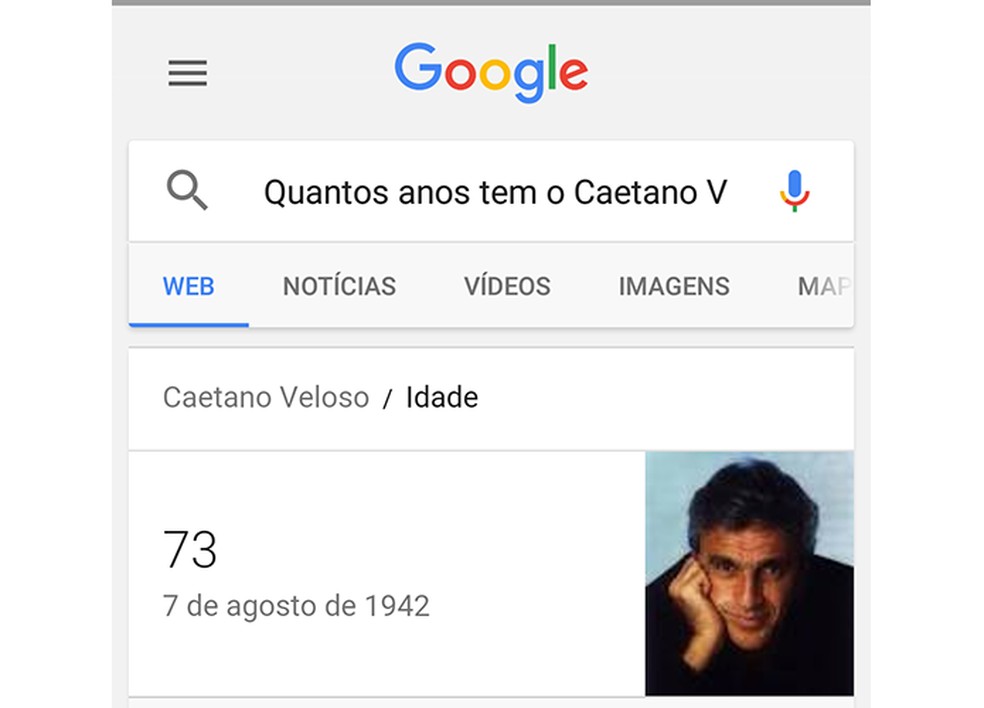Click the birth date '7 de agosto de 1942'
984x708 pixels.
point(296,606)
